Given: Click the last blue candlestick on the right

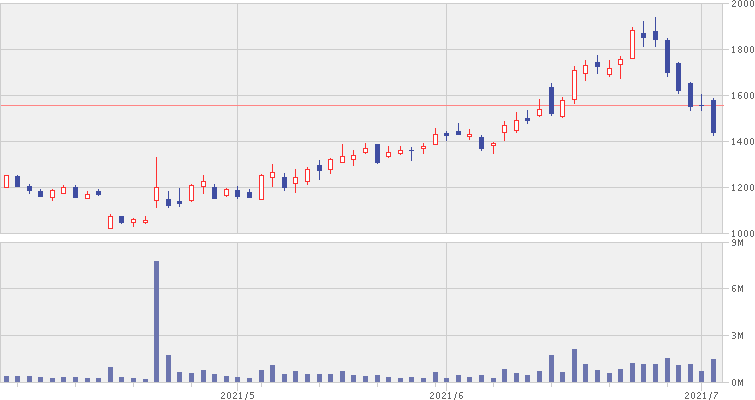Looking at the screenshot, I should 713,116.
